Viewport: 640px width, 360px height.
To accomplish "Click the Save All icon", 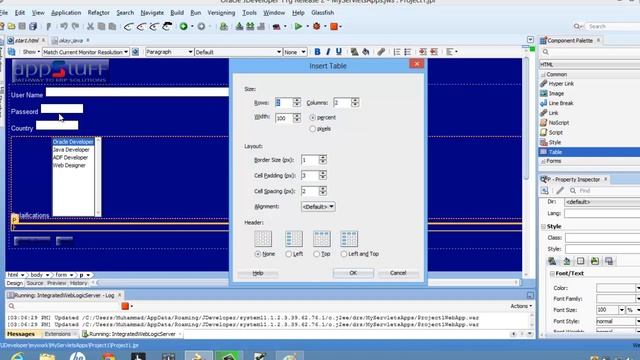I will point(33,27).
